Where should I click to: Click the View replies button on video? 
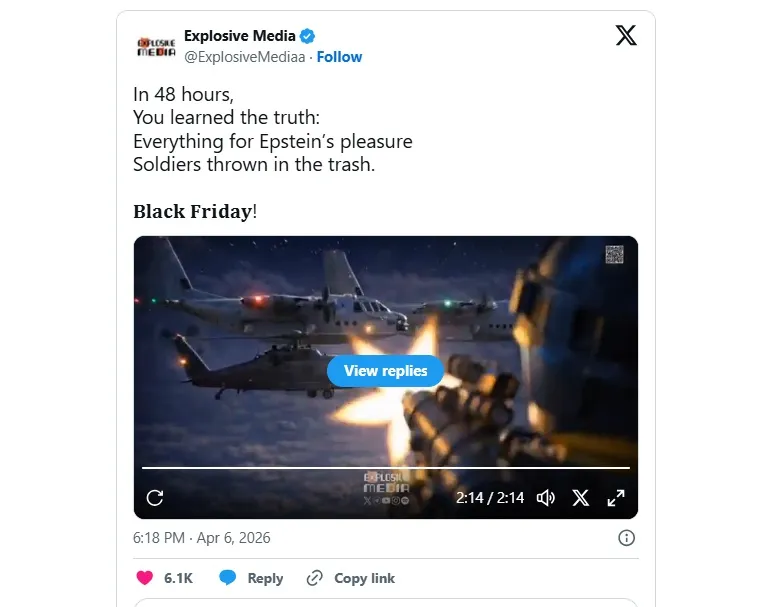pos(385,371)
